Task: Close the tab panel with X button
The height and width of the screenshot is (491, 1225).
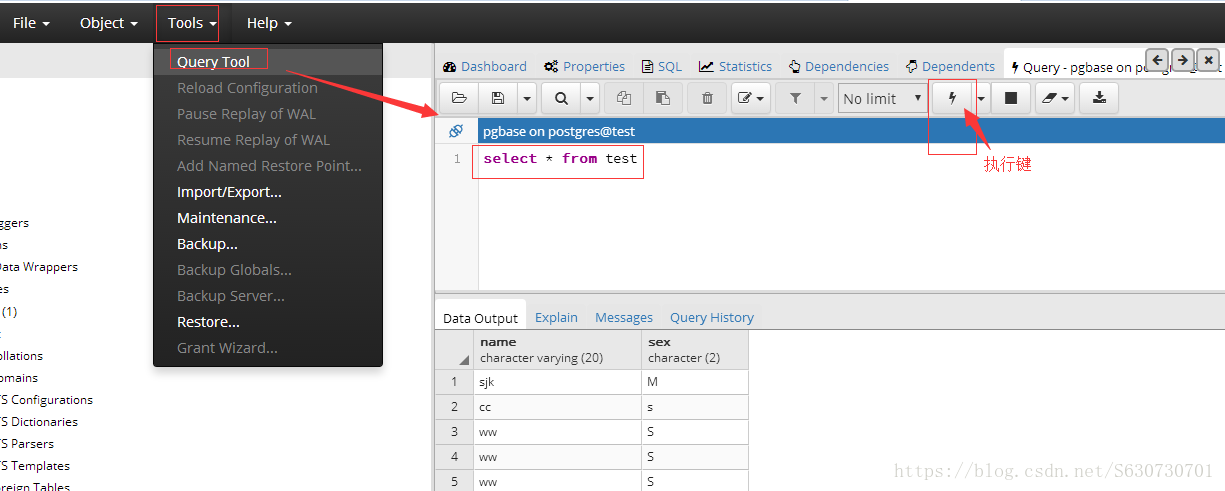Action: click(1208, 60)
